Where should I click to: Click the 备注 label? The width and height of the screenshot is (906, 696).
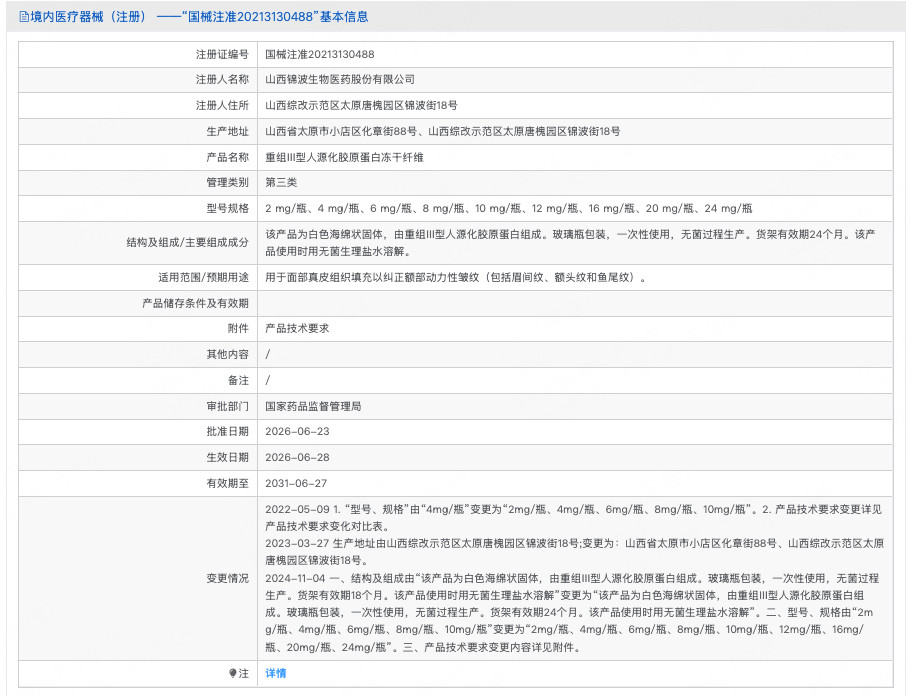tap(238, 380)
